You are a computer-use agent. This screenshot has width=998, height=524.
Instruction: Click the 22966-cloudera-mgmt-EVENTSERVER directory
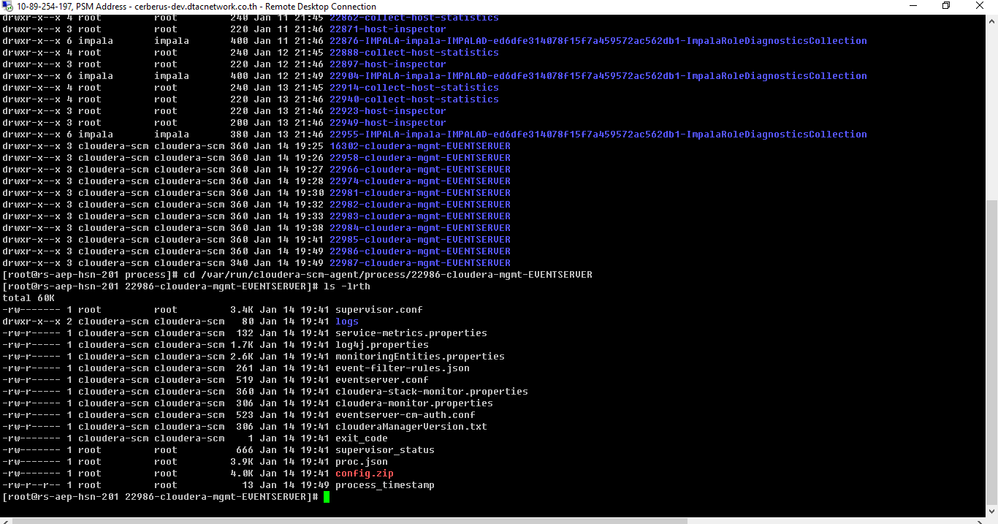(x=420, y=169)
